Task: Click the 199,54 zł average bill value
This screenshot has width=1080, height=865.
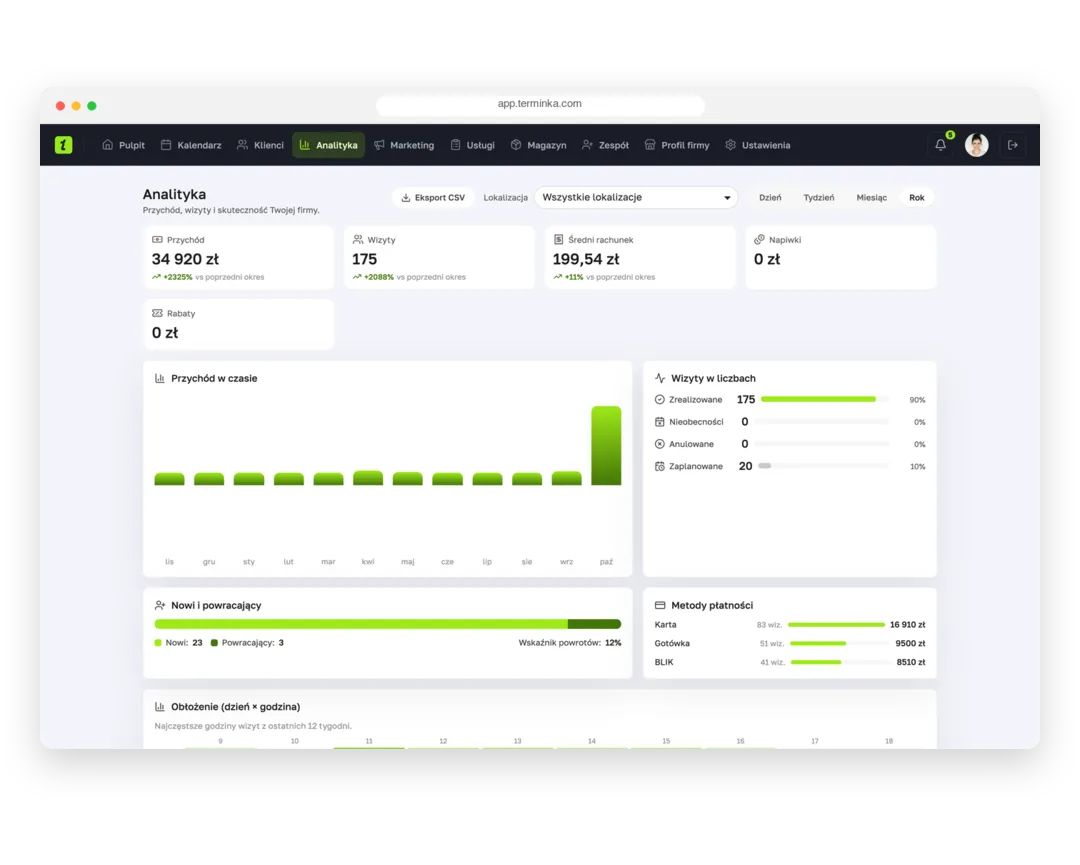Action: pos(586,259)
